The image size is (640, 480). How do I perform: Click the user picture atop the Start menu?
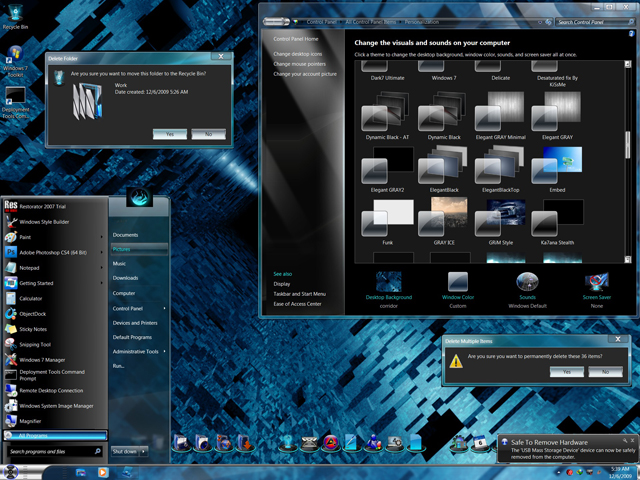coord(139,197)
